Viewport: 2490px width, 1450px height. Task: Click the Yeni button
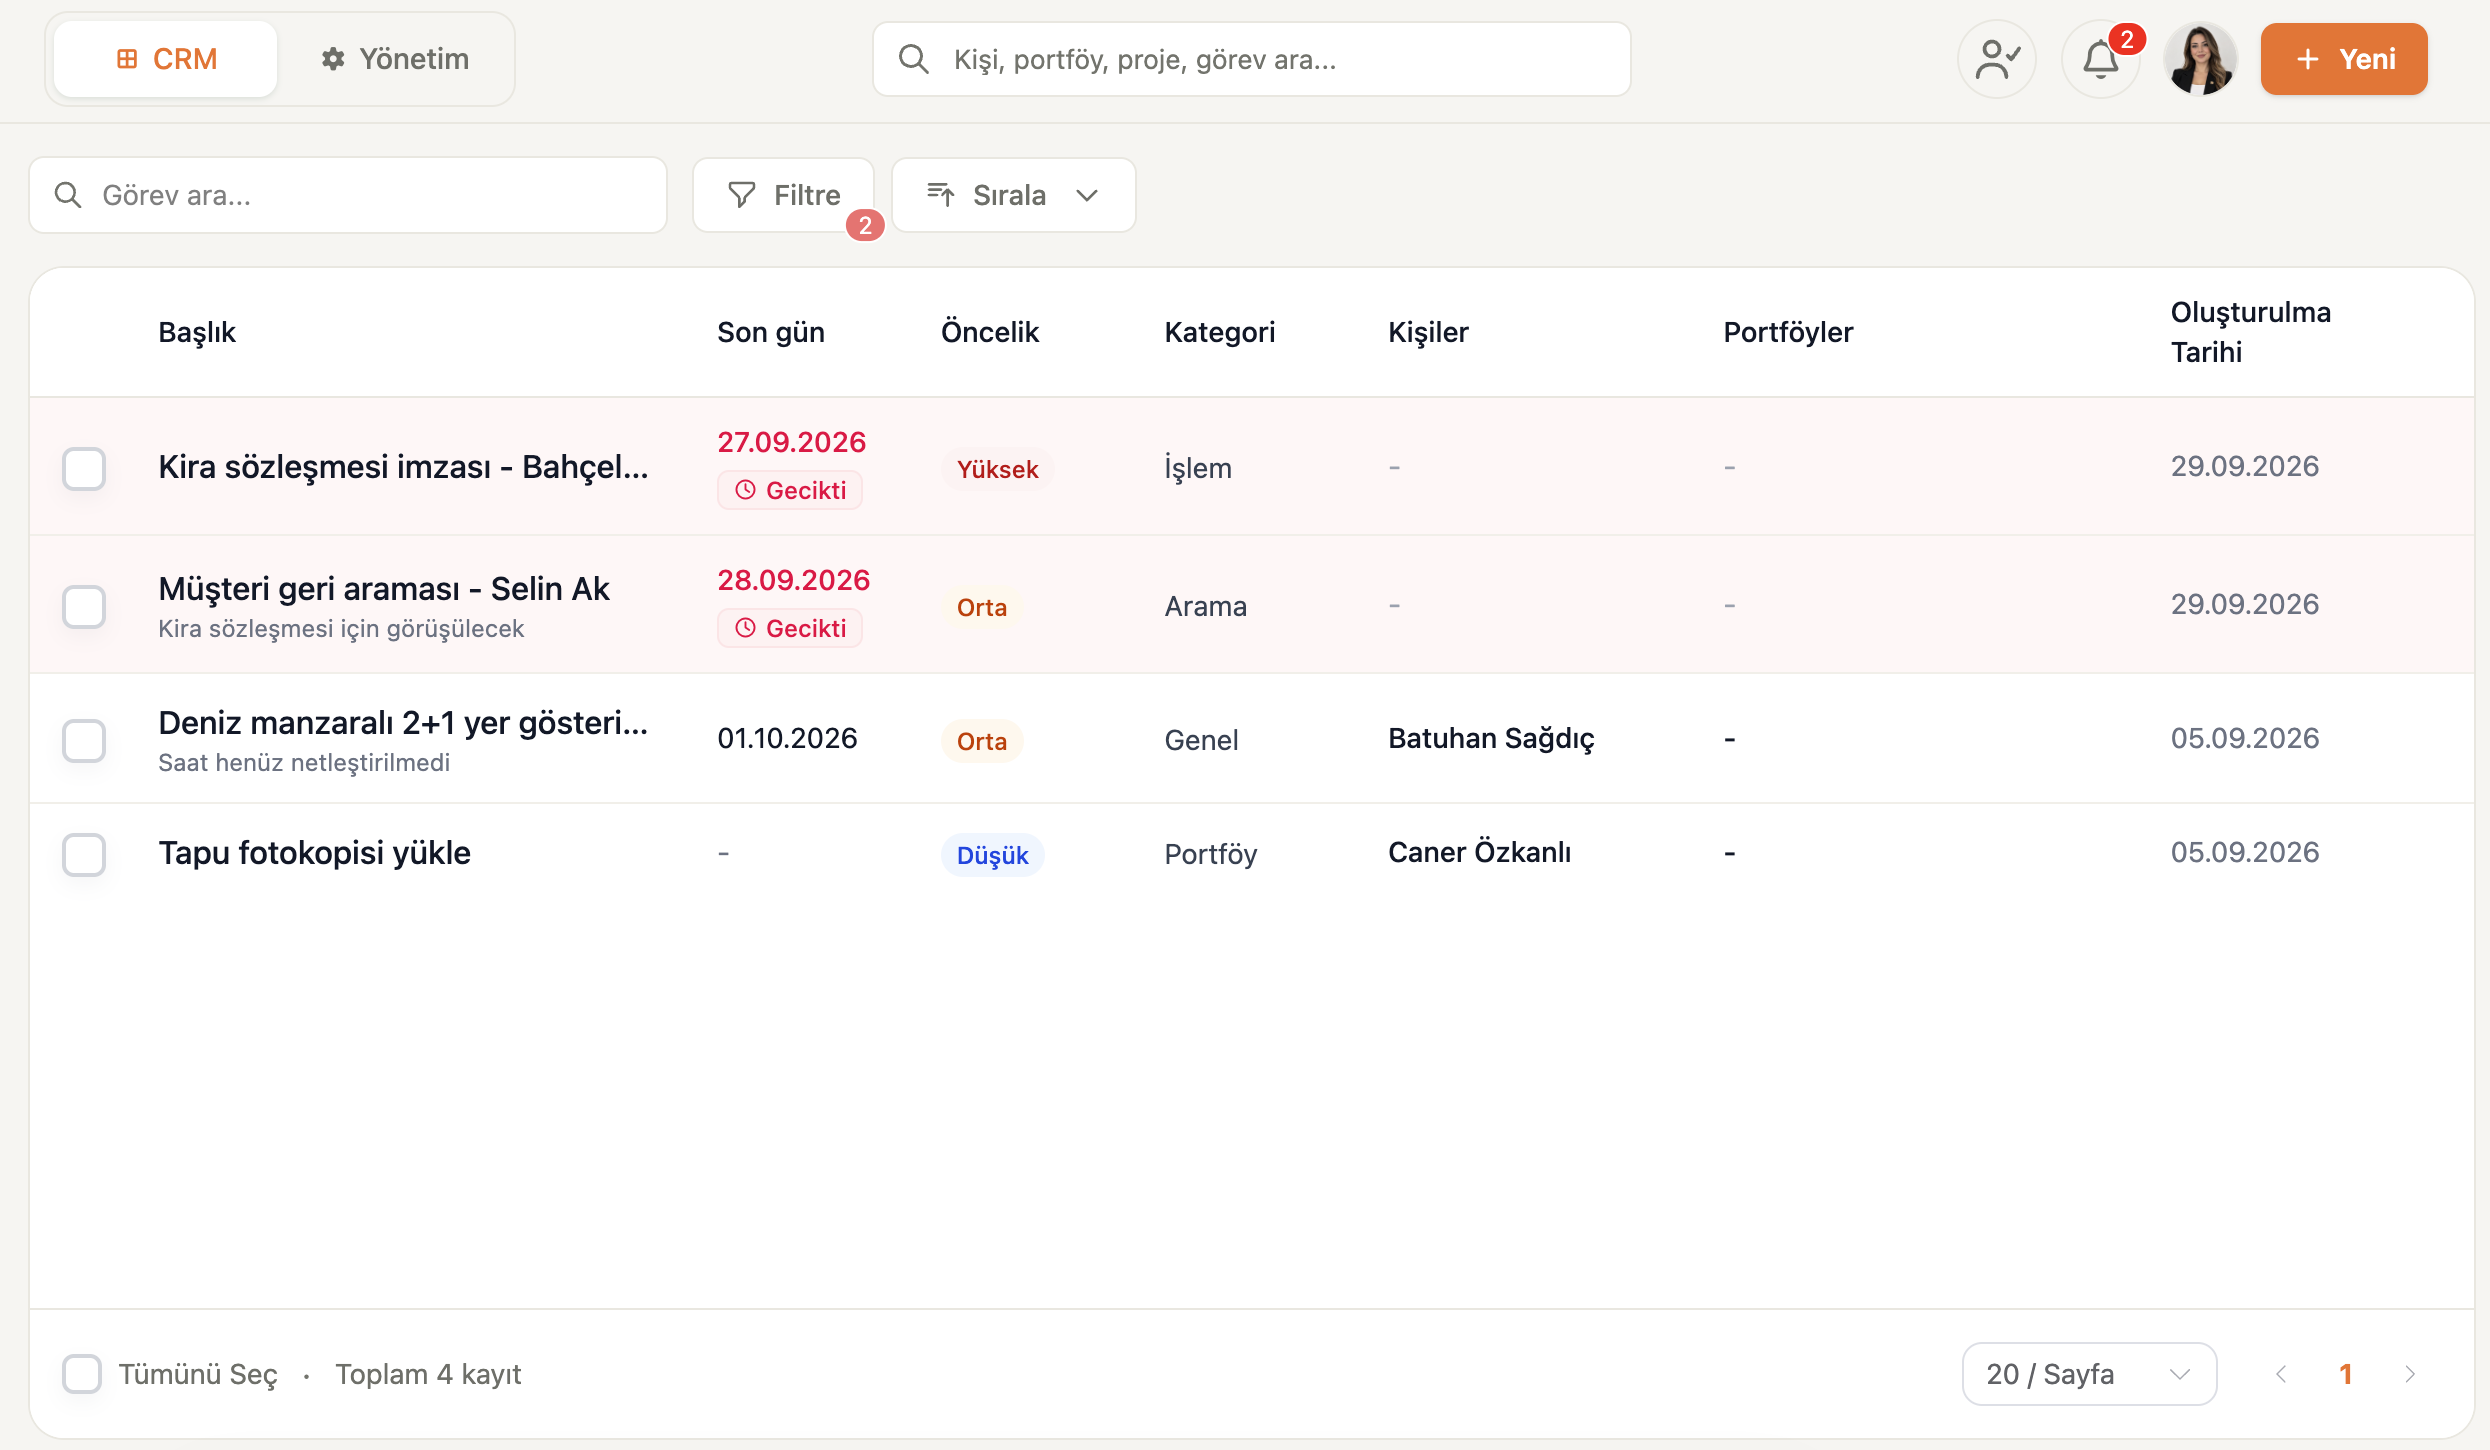point(2344,59)
